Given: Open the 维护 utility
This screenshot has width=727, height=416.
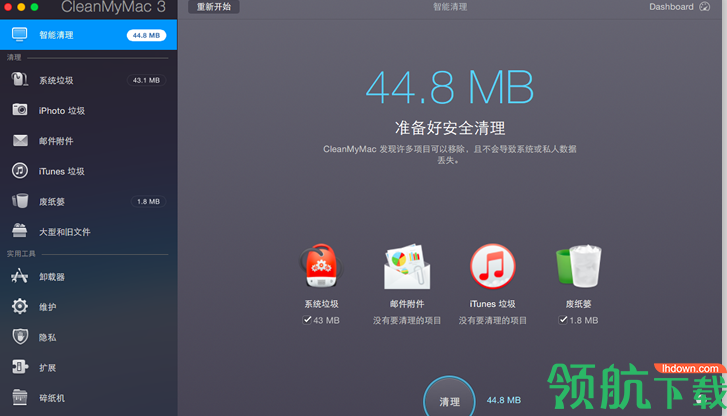Looking at the screenshot, I should tap(88, 307).
